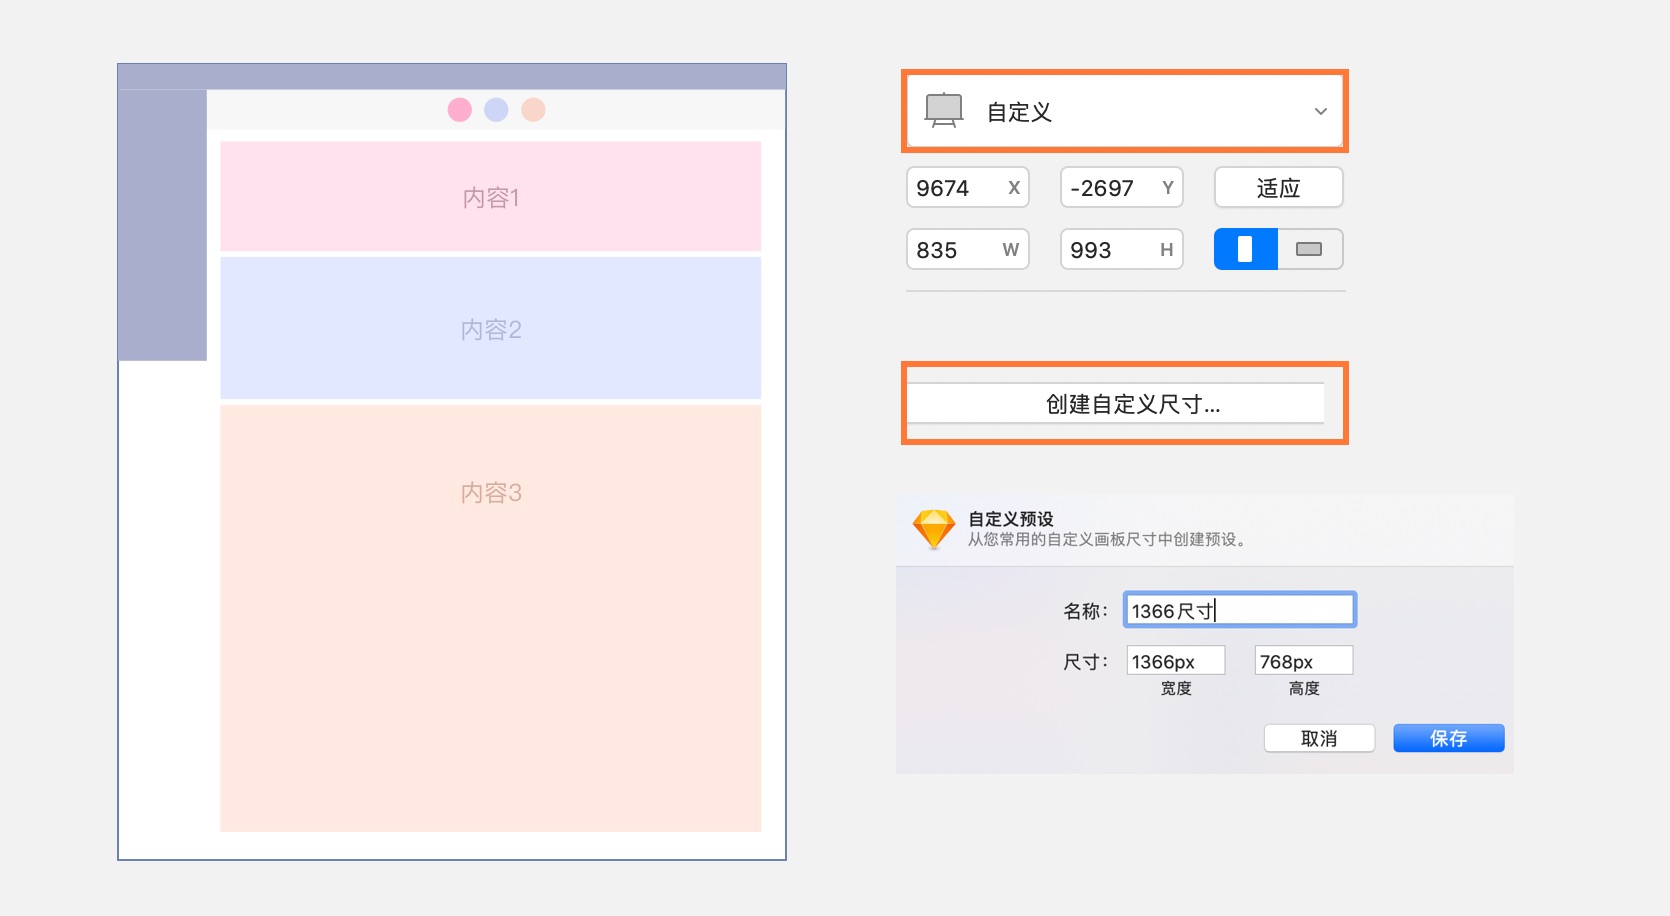The width and height of the screenshot is (1670, 916).
Task: Click the 保存 save button
Action: [x=1448, y=738]
